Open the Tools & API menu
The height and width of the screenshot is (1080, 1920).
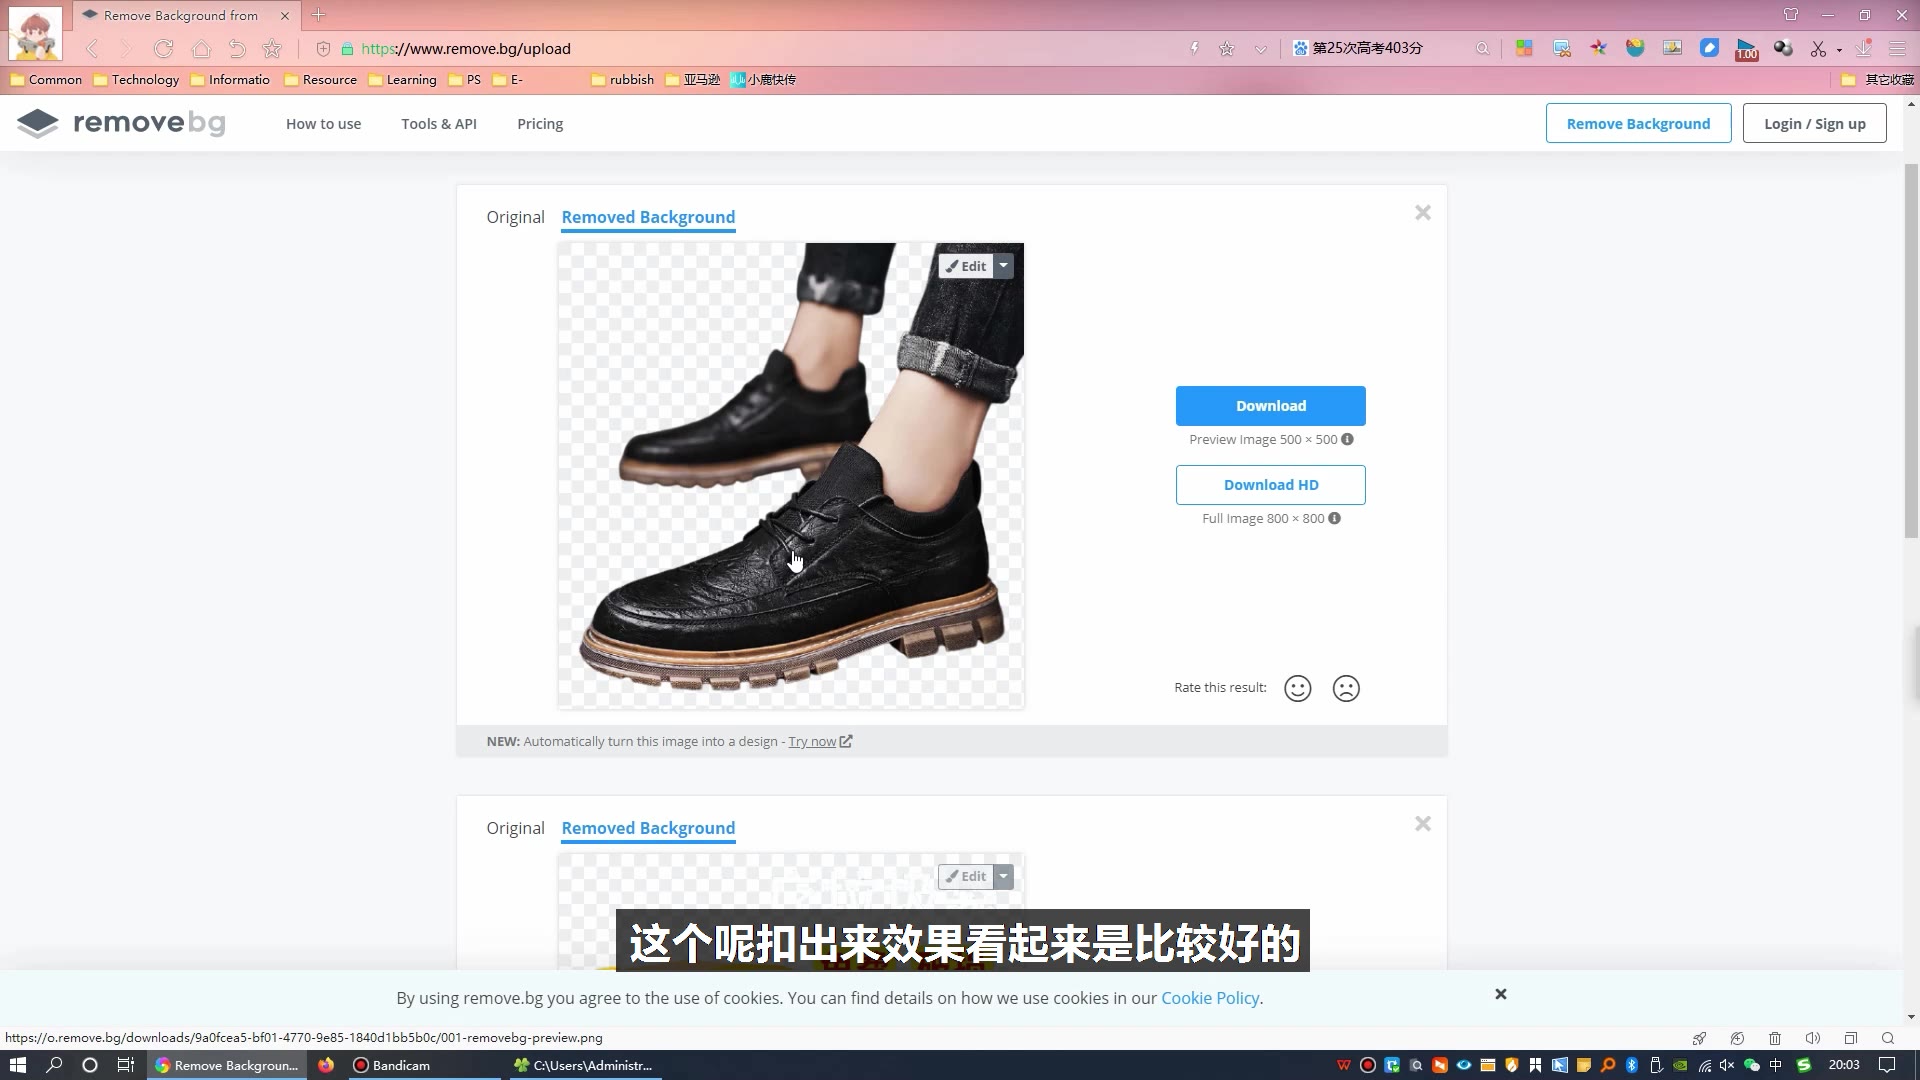(x=438, y=123)
